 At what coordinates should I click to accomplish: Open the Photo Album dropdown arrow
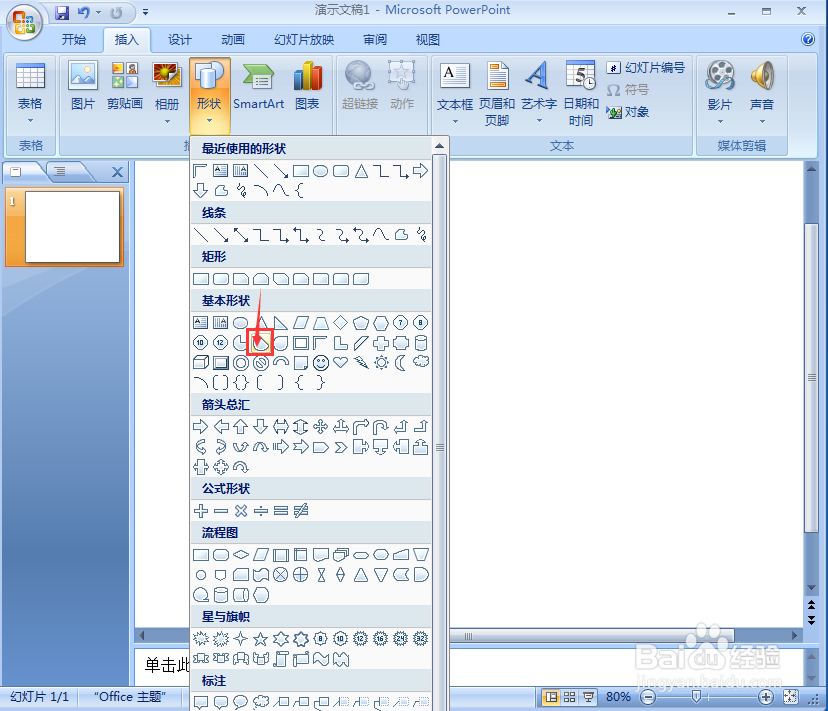167,121
